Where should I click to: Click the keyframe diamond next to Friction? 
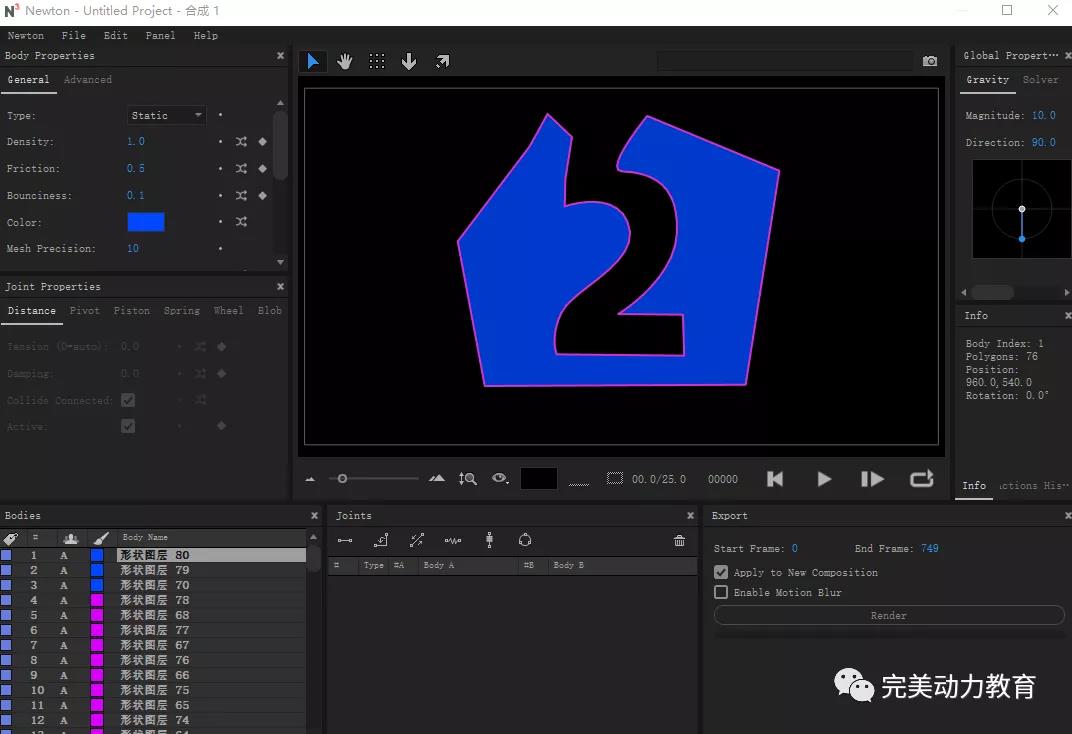coord(263,169)
